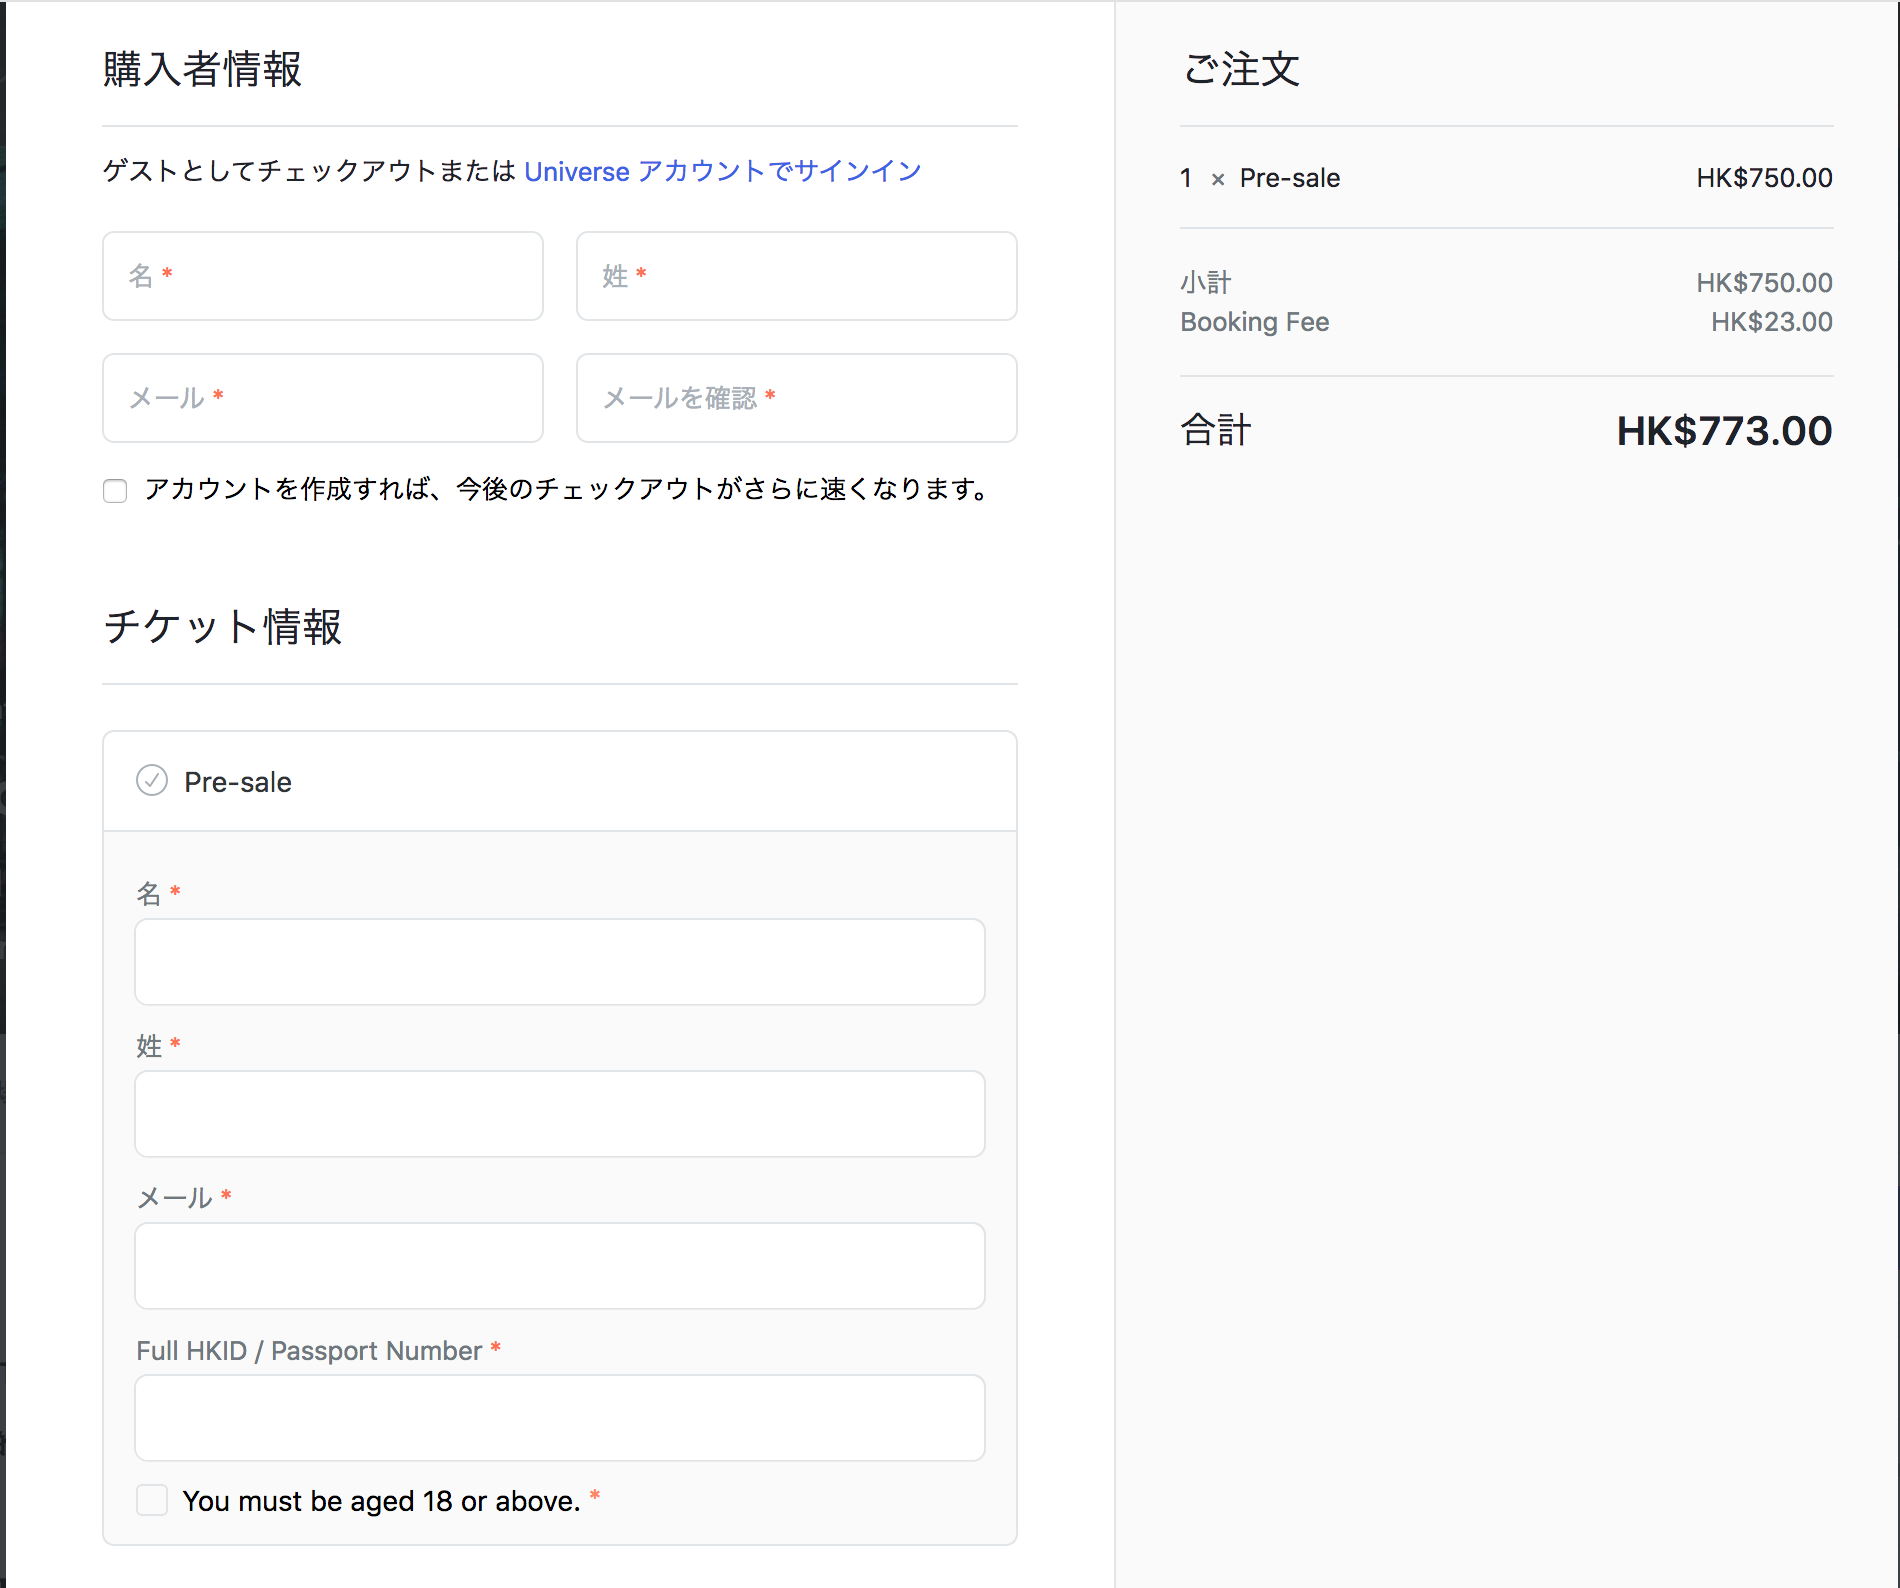Focus the ticket holder 名 input box

(560, 962)
